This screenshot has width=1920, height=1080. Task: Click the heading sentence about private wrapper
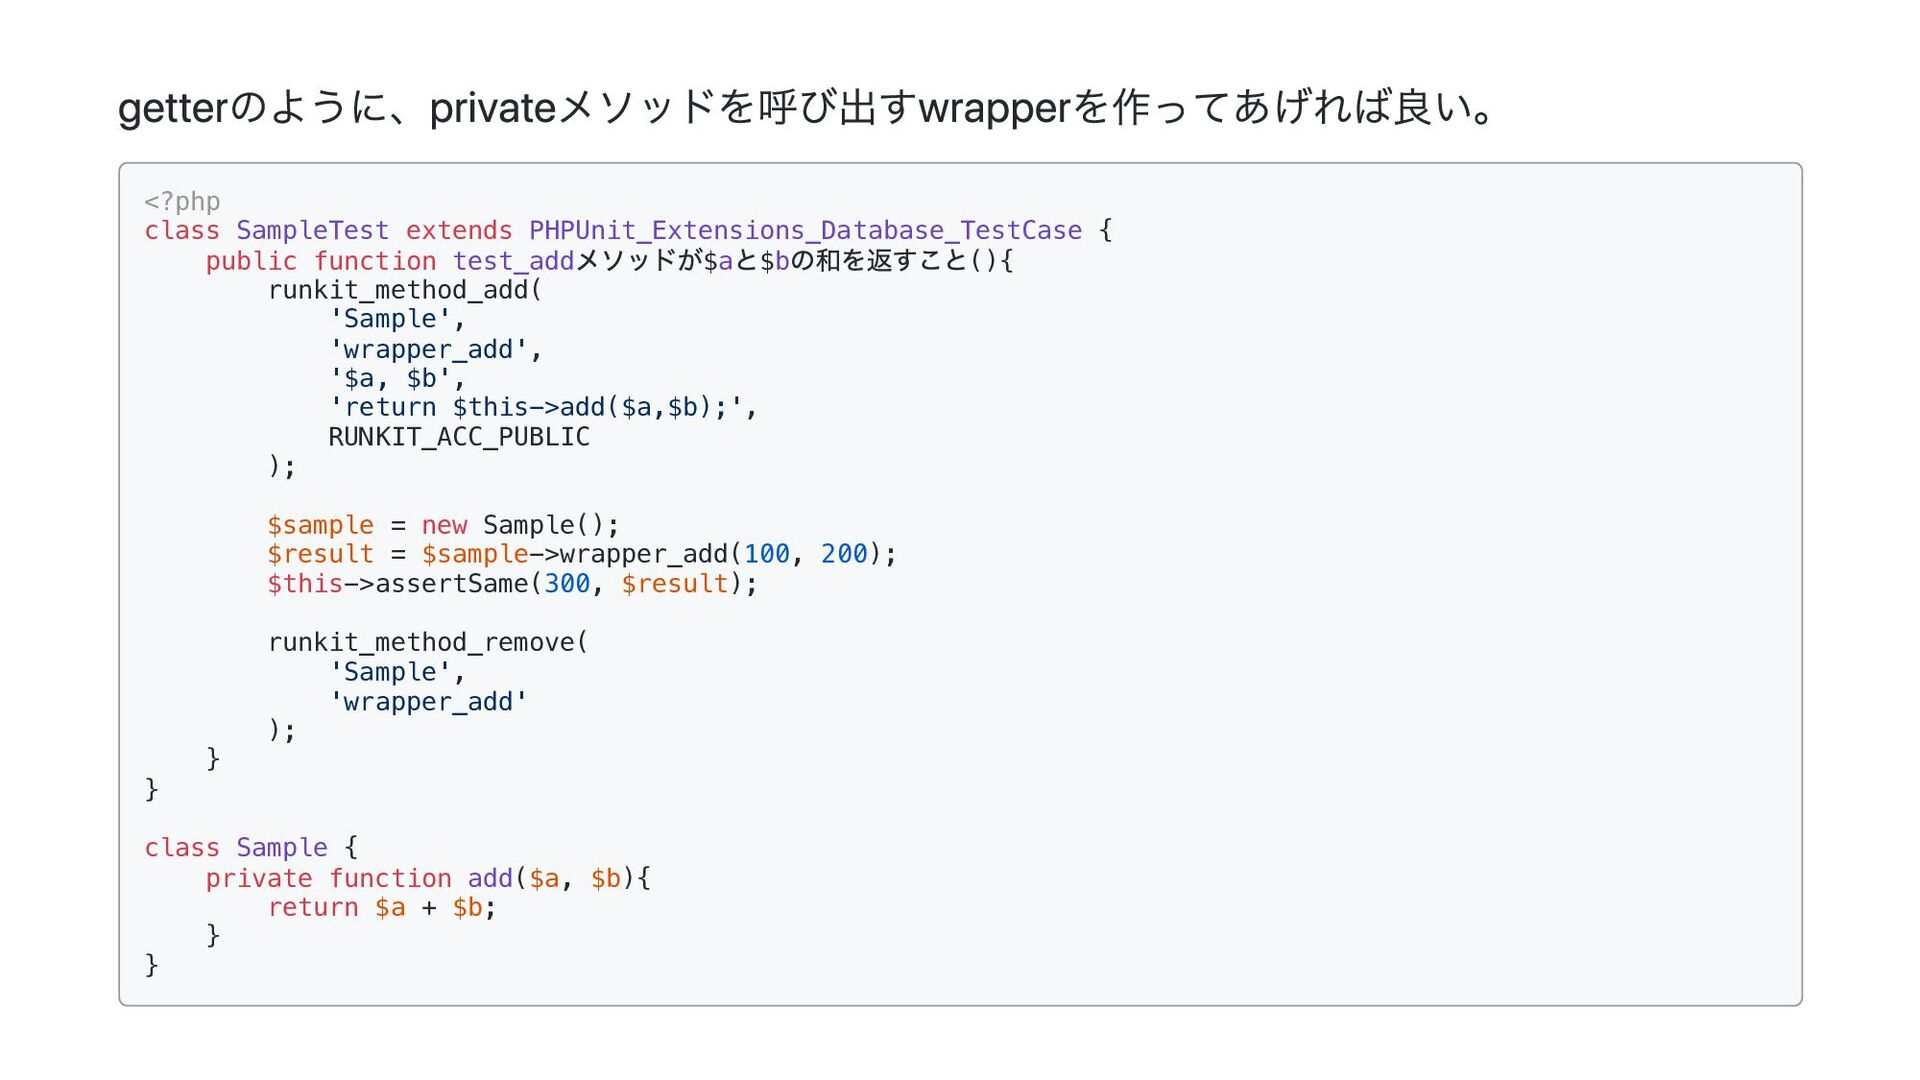point(808,108)
